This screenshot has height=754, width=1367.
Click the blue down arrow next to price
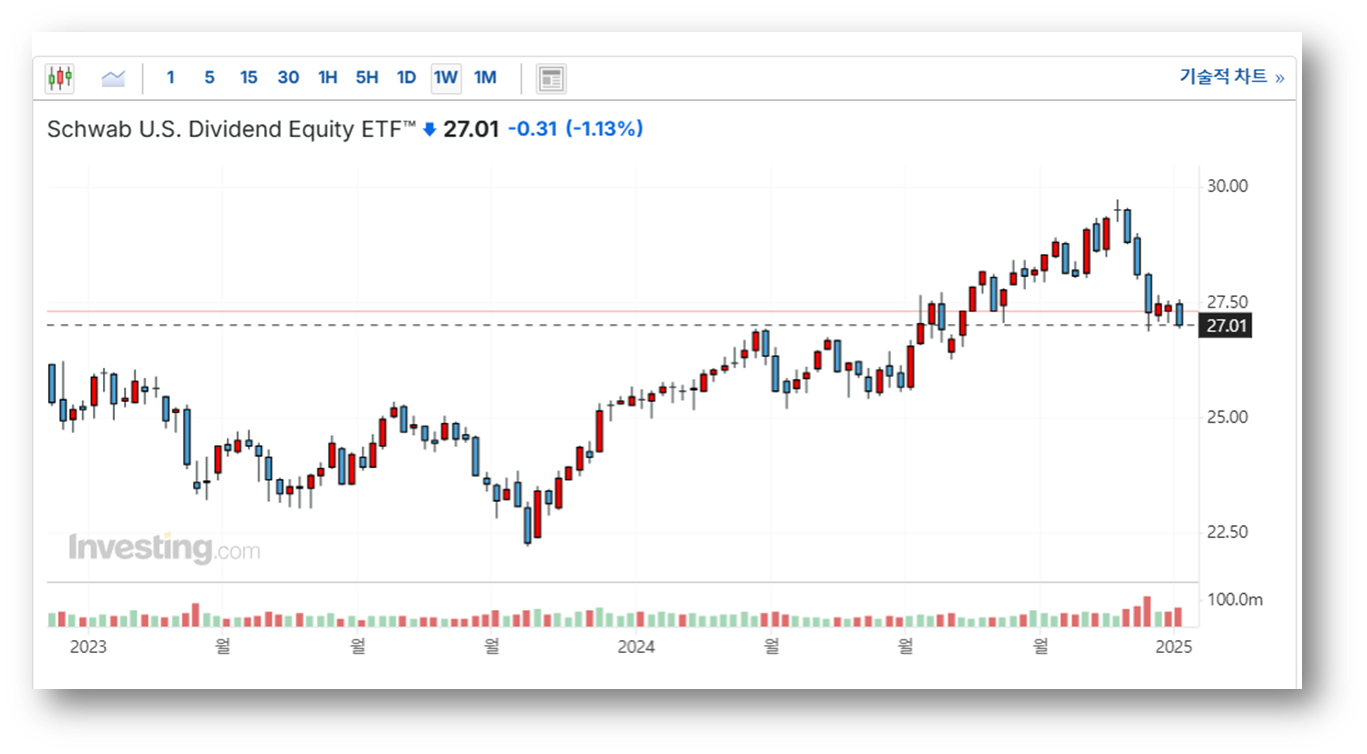[x=430, y=129]
